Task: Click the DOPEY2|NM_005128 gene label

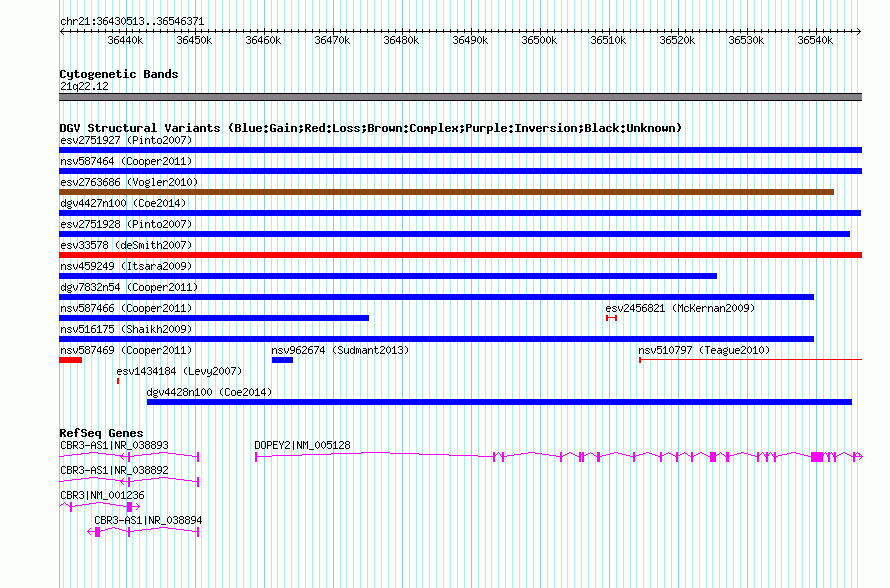Action: click(303, 446)
